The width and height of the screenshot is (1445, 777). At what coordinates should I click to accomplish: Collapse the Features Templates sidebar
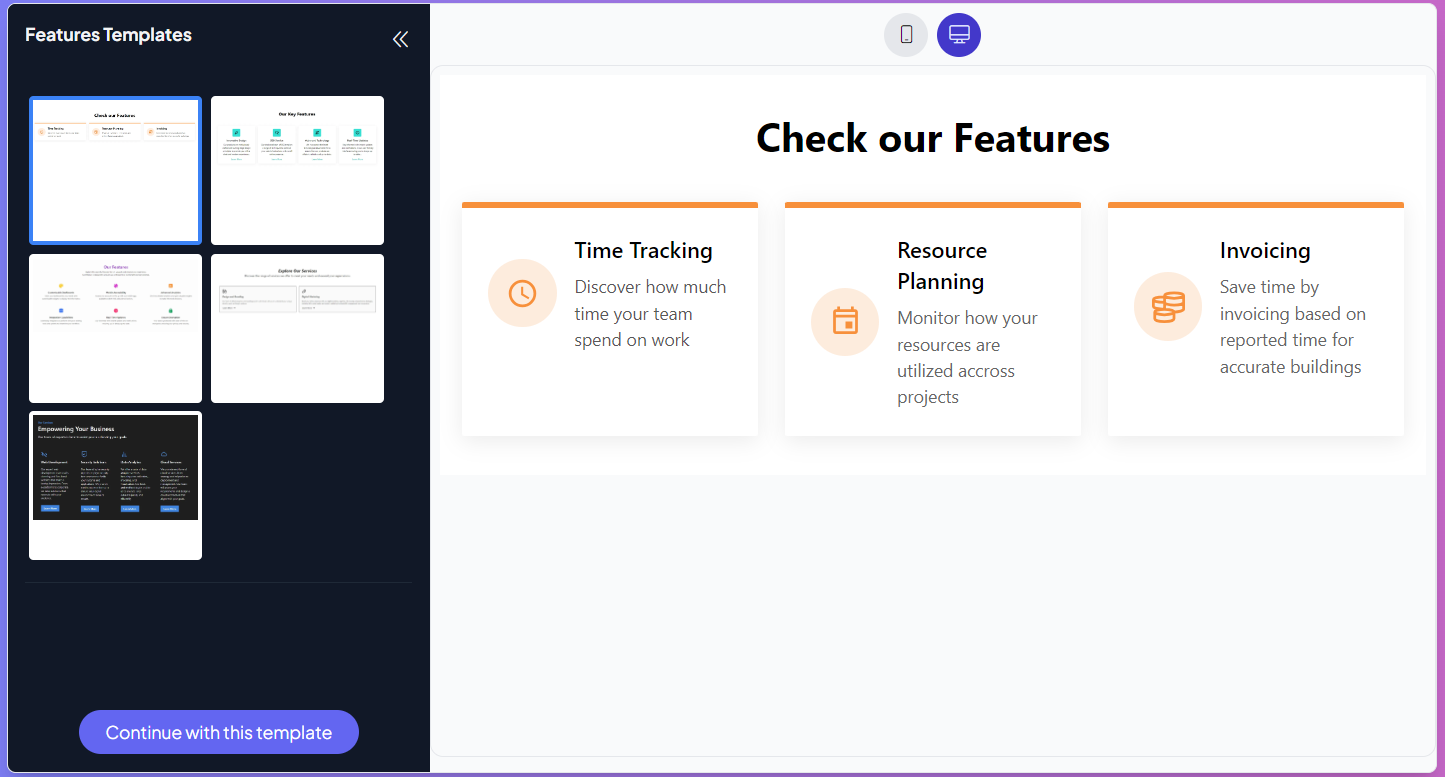[400, 39]
